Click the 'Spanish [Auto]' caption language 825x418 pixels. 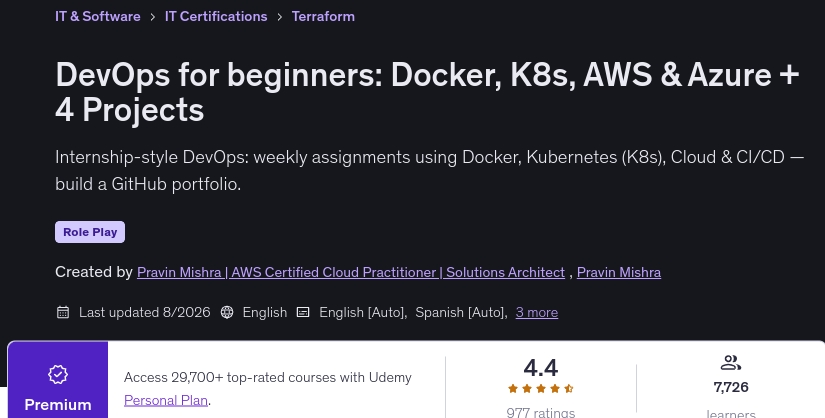tap(460, 312)
